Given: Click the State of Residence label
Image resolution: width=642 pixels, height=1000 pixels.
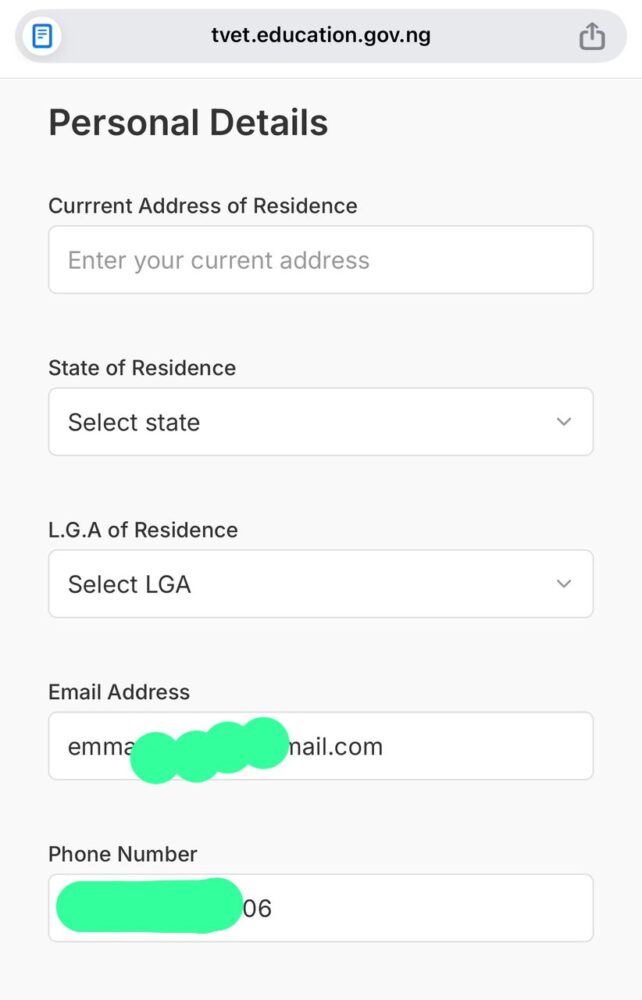Looking at the screenshot, I should click(142, 368).
